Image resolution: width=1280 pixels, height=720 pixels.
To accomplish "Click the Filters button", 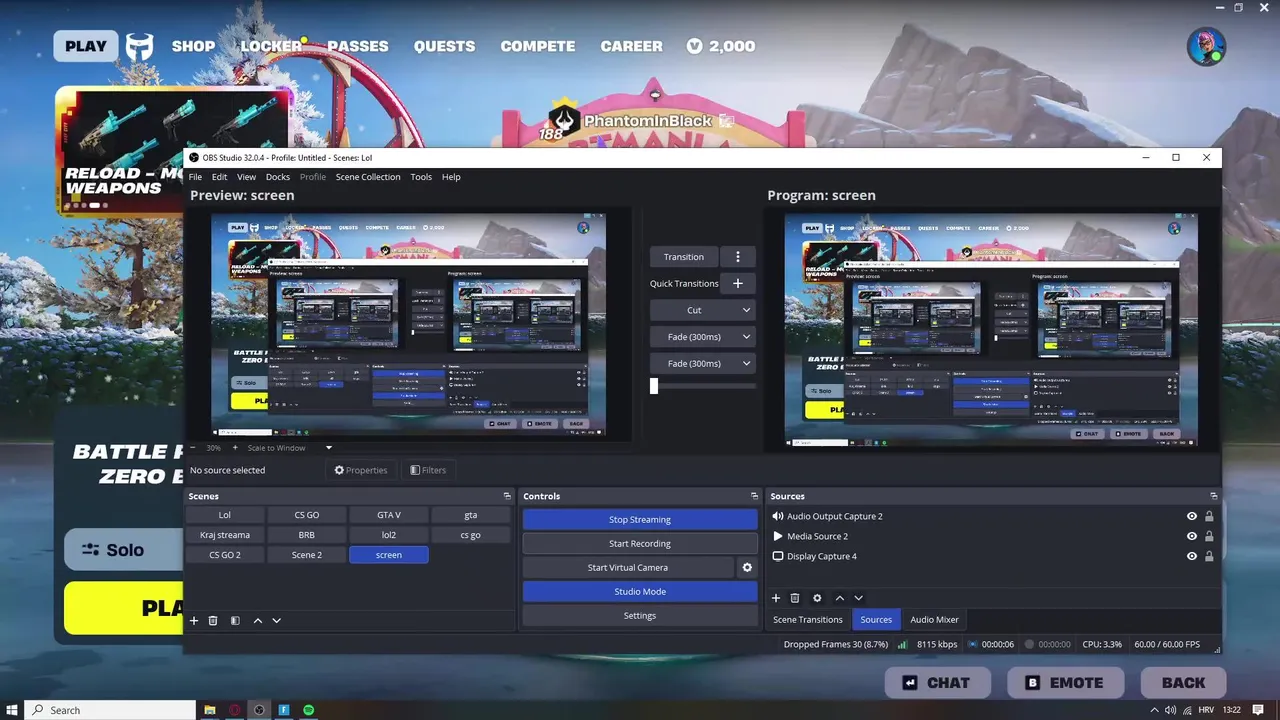I will point(428,470).
